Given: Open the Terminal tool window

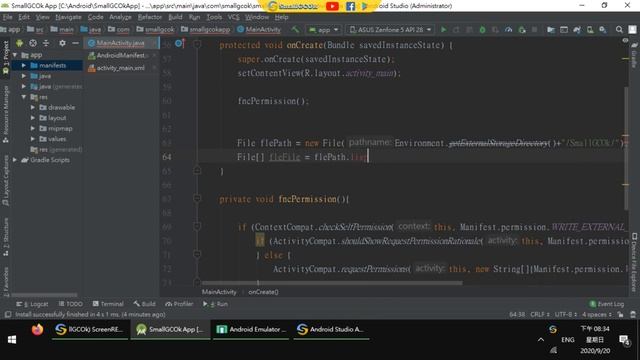Looking at the screenshot, I should tap(108, 304).
